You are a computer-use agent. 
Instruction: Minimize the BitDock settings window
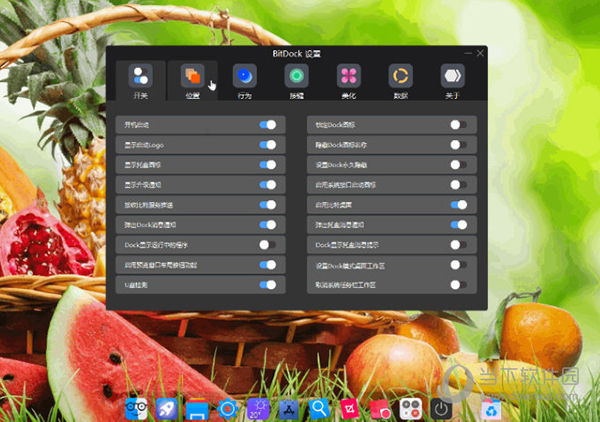(x=468, y=54)
